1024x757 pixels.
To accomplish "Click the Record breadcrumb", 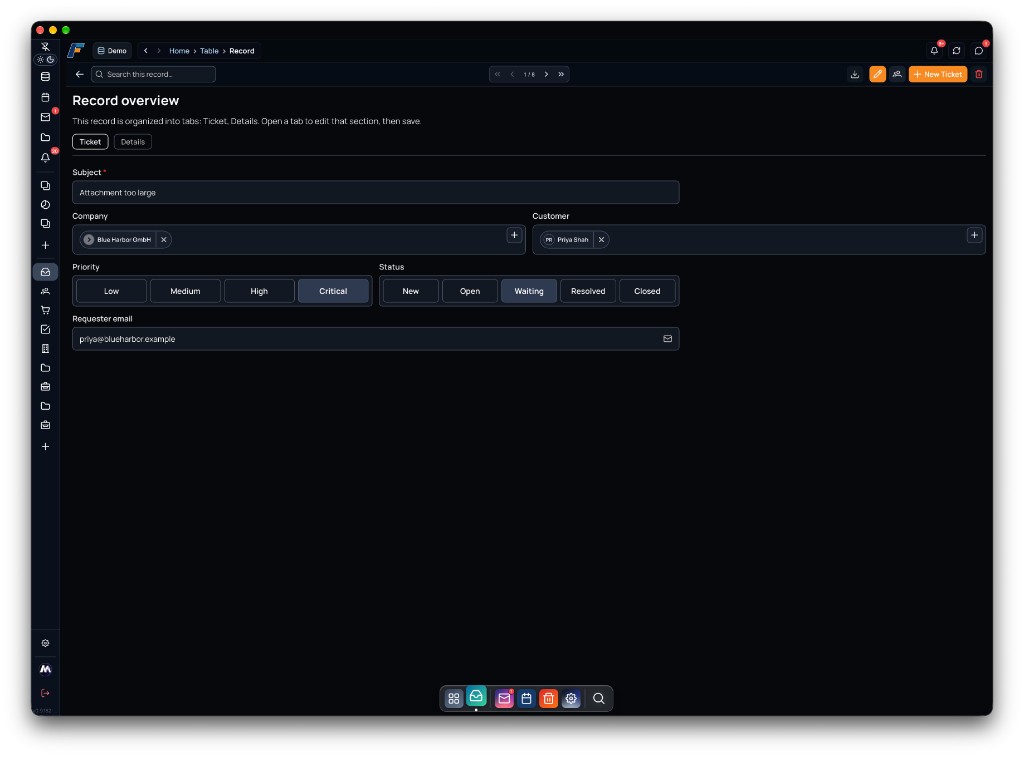I will [x=242, y=50].
